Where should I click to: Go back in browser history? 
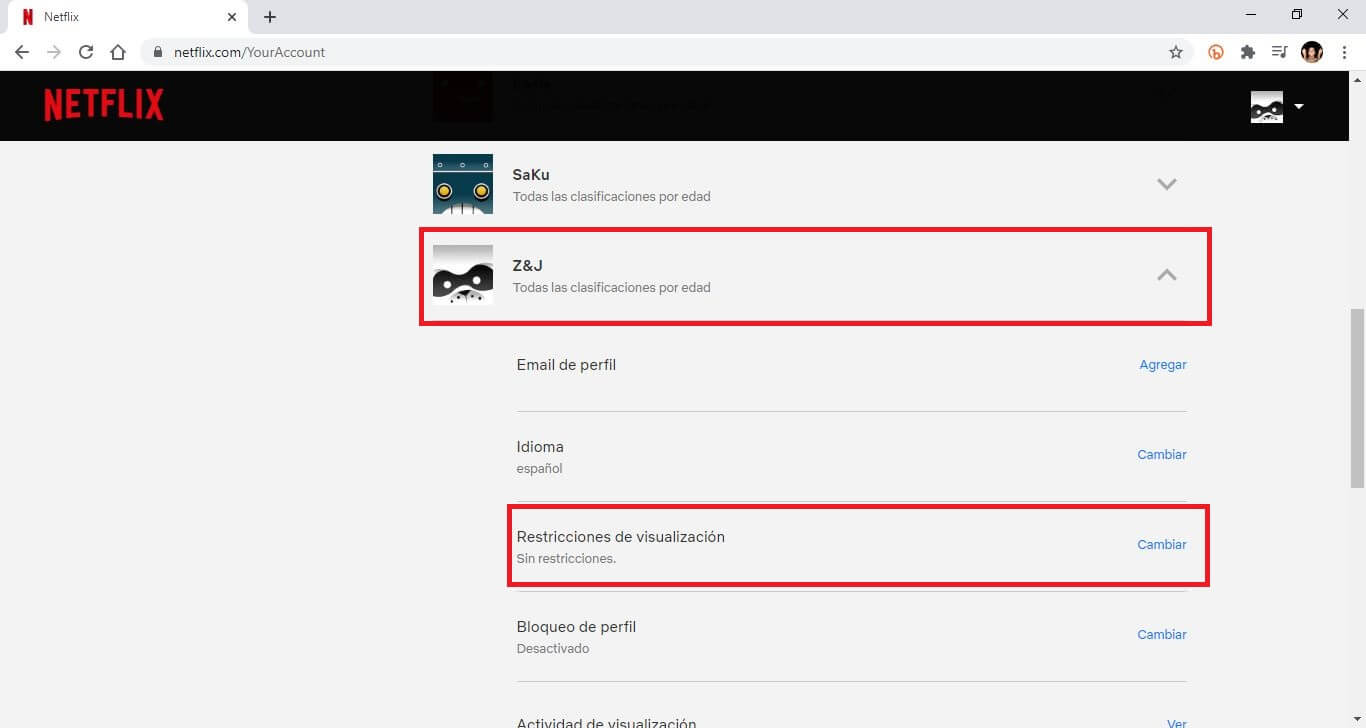click(22, 52)
